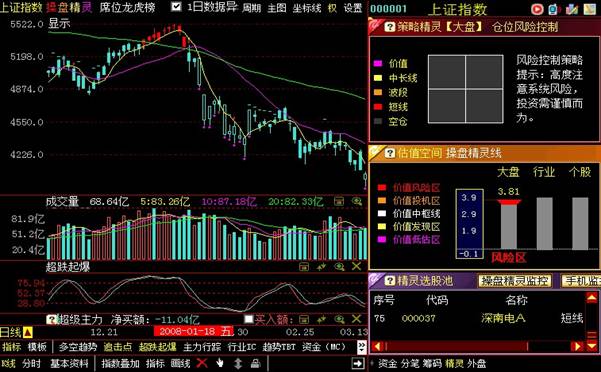Click 坐标线 in the chart top menu
This screenshot has width=601, height=372.
coord(307,7)
